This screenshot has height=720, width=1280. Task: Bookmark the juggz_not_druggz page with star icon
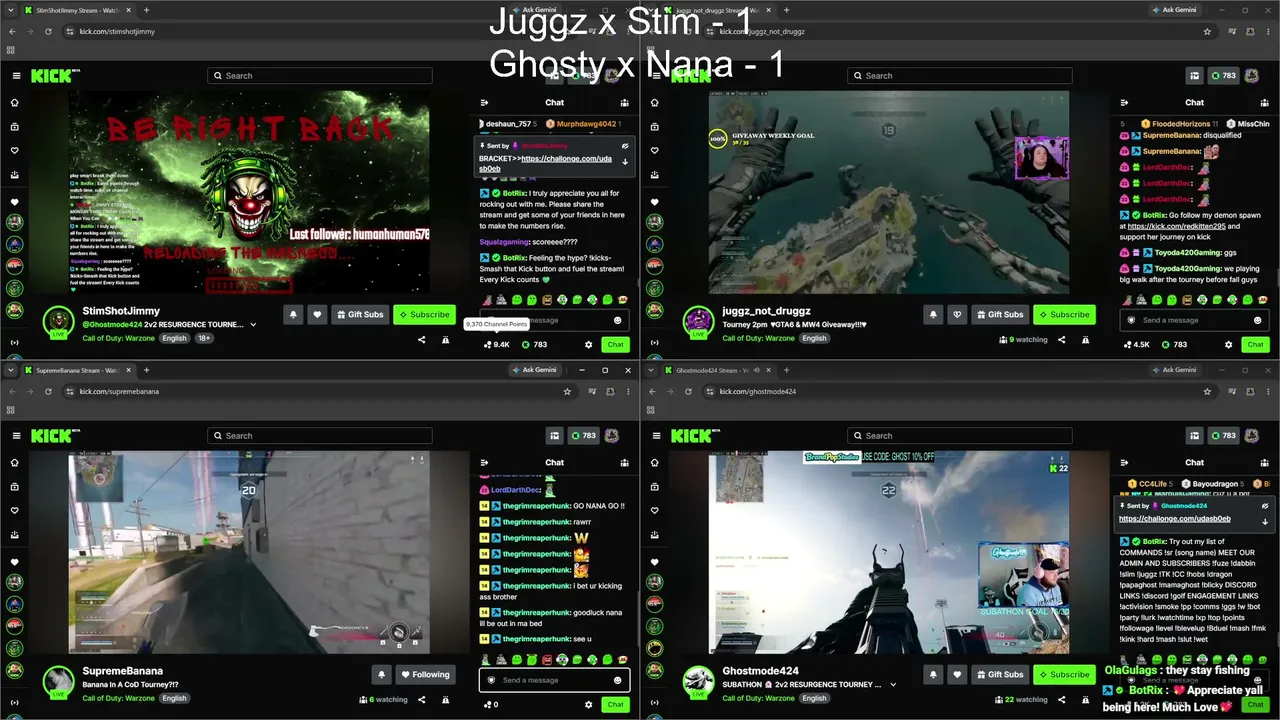[1207, 31]
